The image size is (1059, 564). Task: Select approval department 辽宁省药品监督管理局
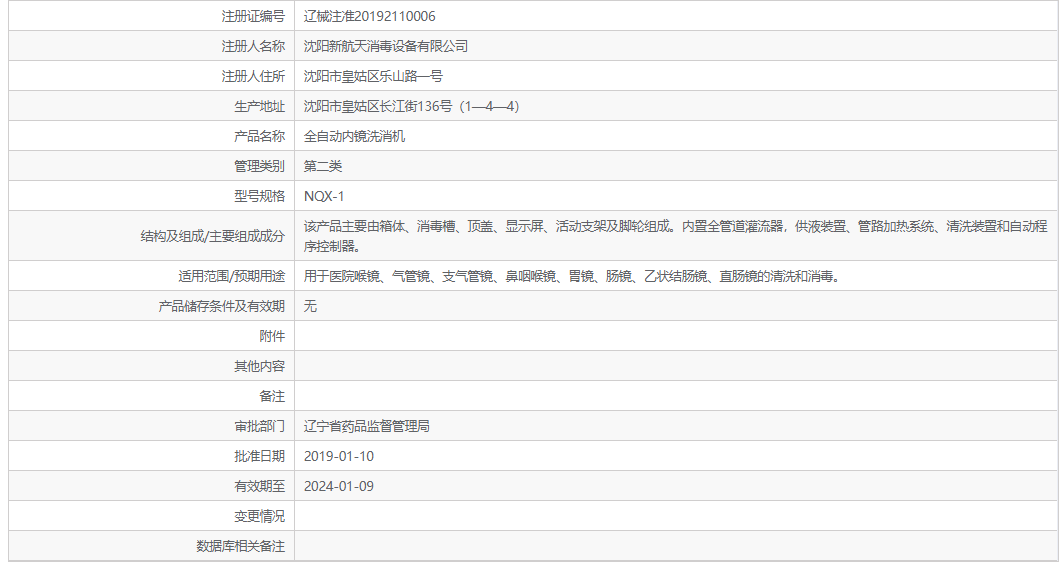coord(367,426)
